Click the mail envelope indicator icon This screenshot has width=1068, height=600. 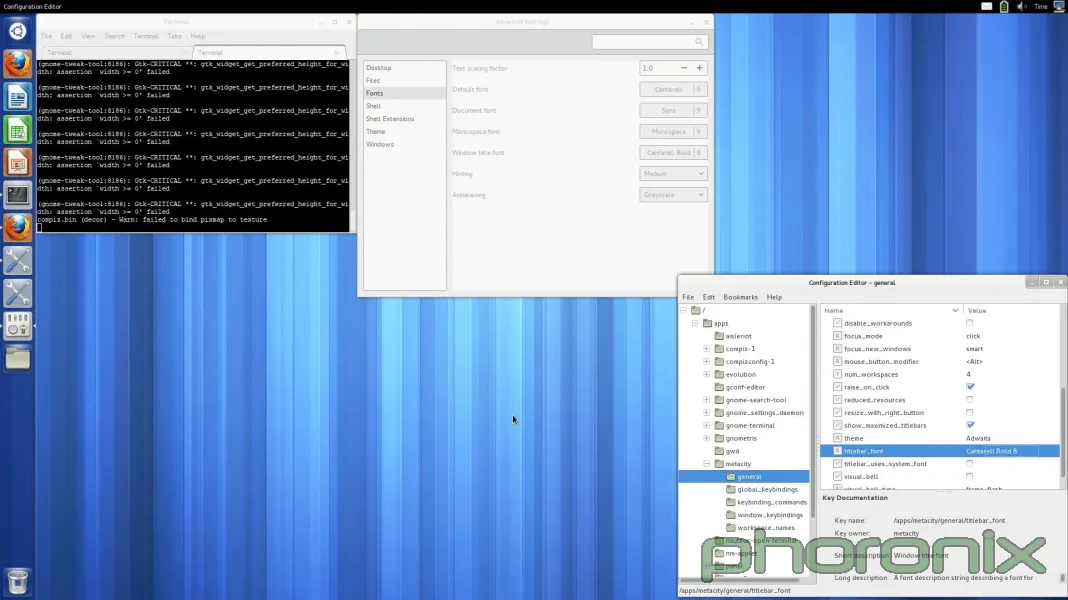coord(987,7)
